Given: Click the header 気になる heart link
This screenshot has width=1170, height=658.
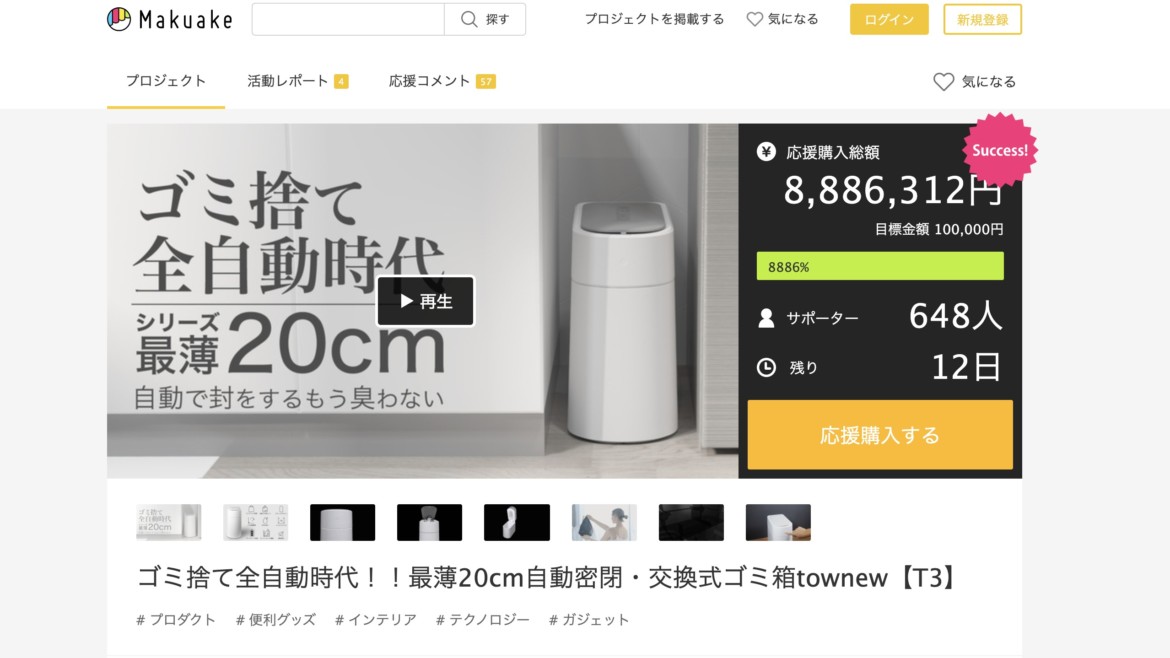Looking at the screenshot, I should coord(782,19).
